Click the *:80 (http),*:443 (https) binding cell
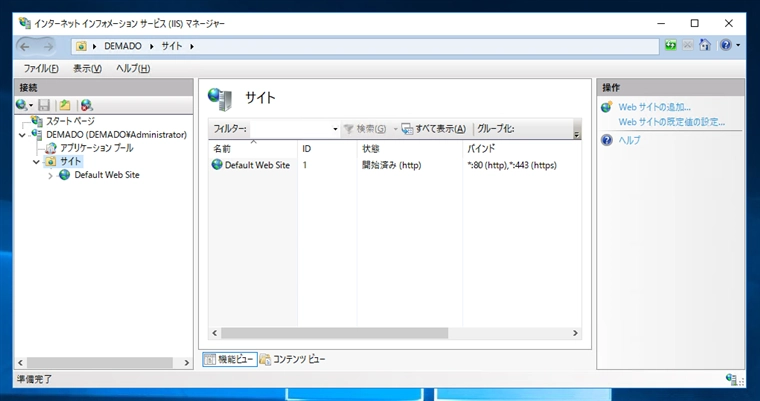This screenshot has width=760, height=401. [x=512, y=165]
